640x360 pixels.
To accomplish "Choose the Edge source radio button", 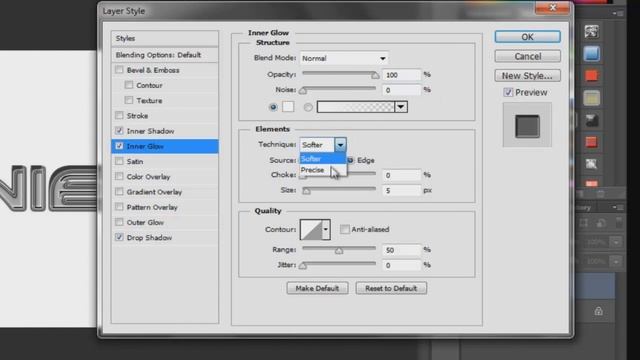I will (351, 160).
